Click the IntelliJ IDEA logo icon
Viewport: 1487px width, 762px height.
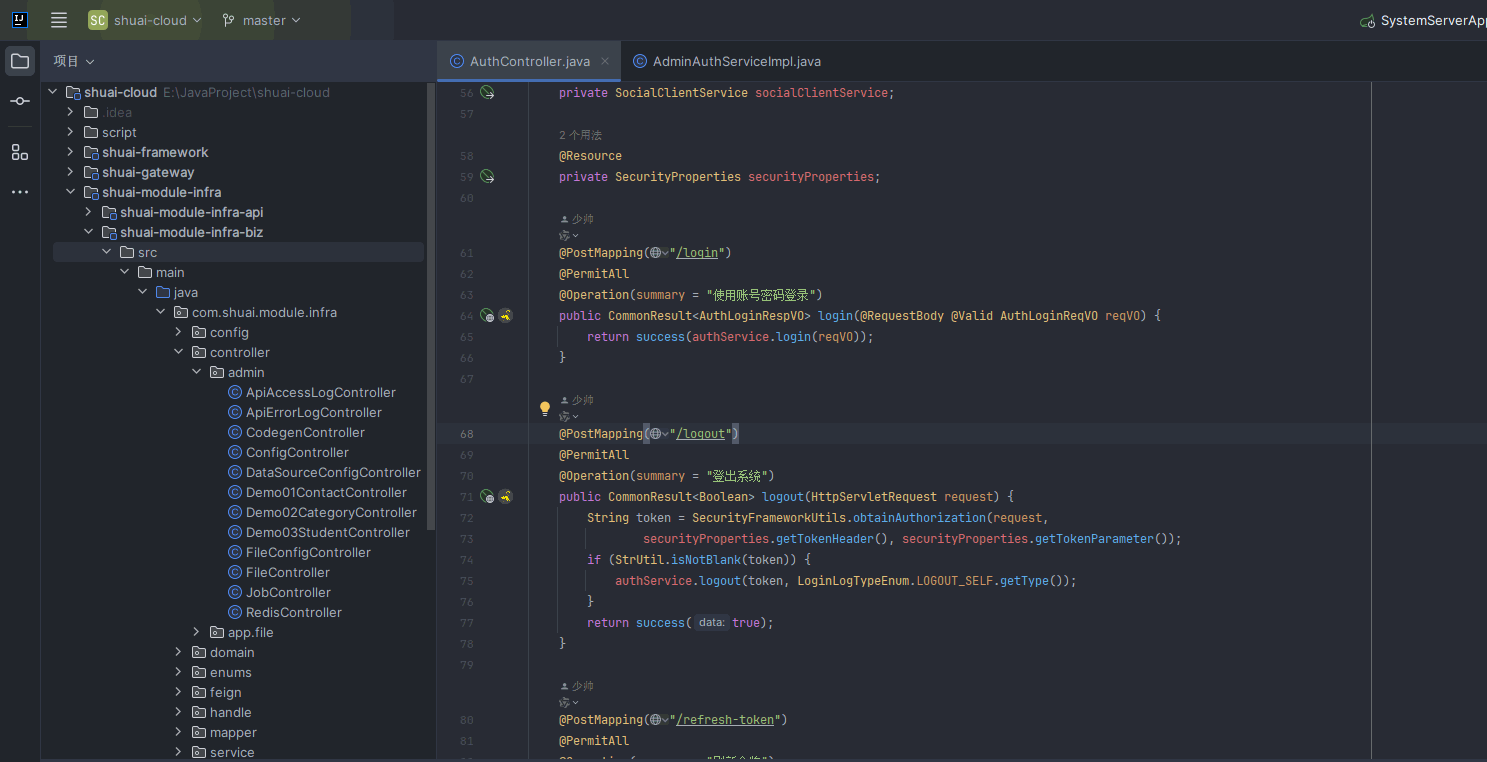click(20, 20)
